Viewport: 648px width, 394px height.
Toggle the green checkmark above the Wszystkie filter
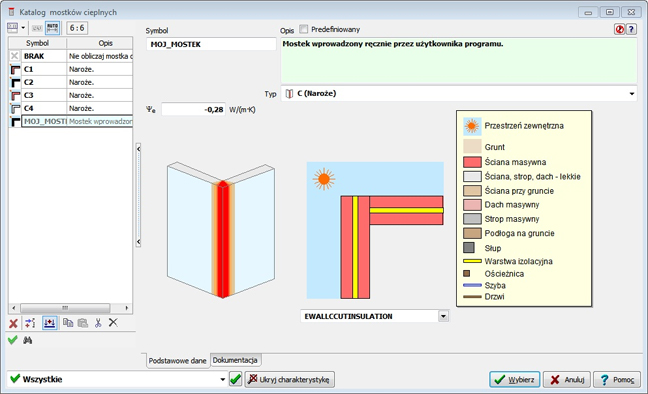click(13, 340)
